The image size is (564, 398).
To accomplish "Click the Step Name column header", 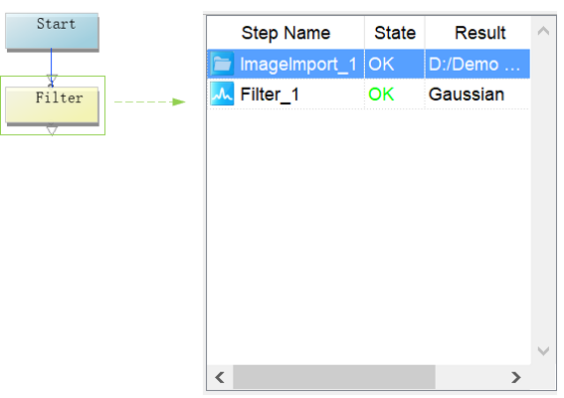I will [x=286, y=33].
